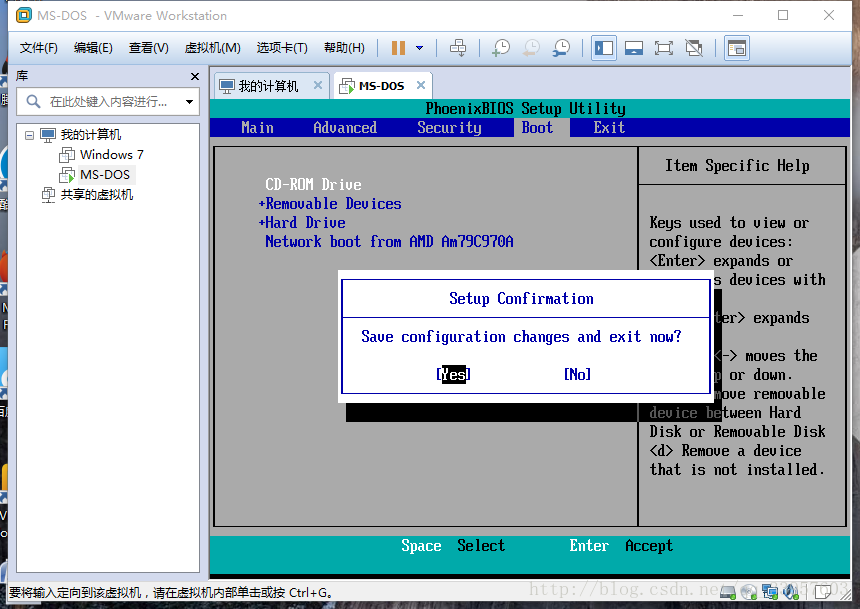Collapse the 我的计算机 tree node
Image resolution: width=860 pixels, height=609 pixels.
30,135
